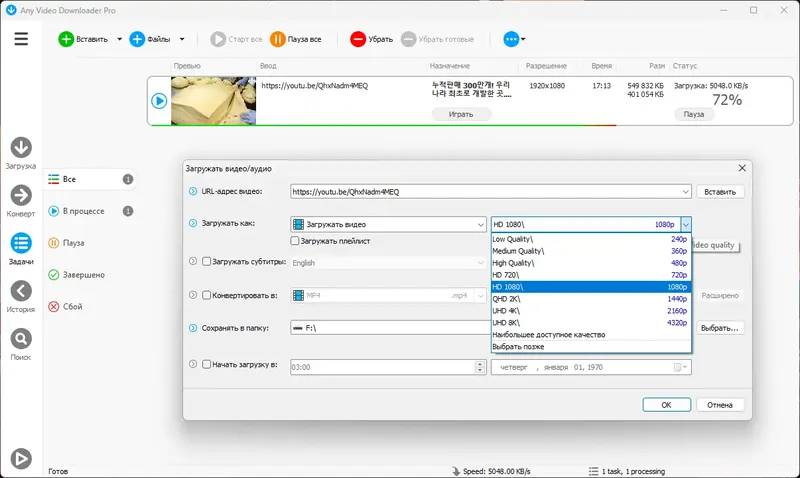Expand the Файлы dropdown arrow

click(182, 39)
